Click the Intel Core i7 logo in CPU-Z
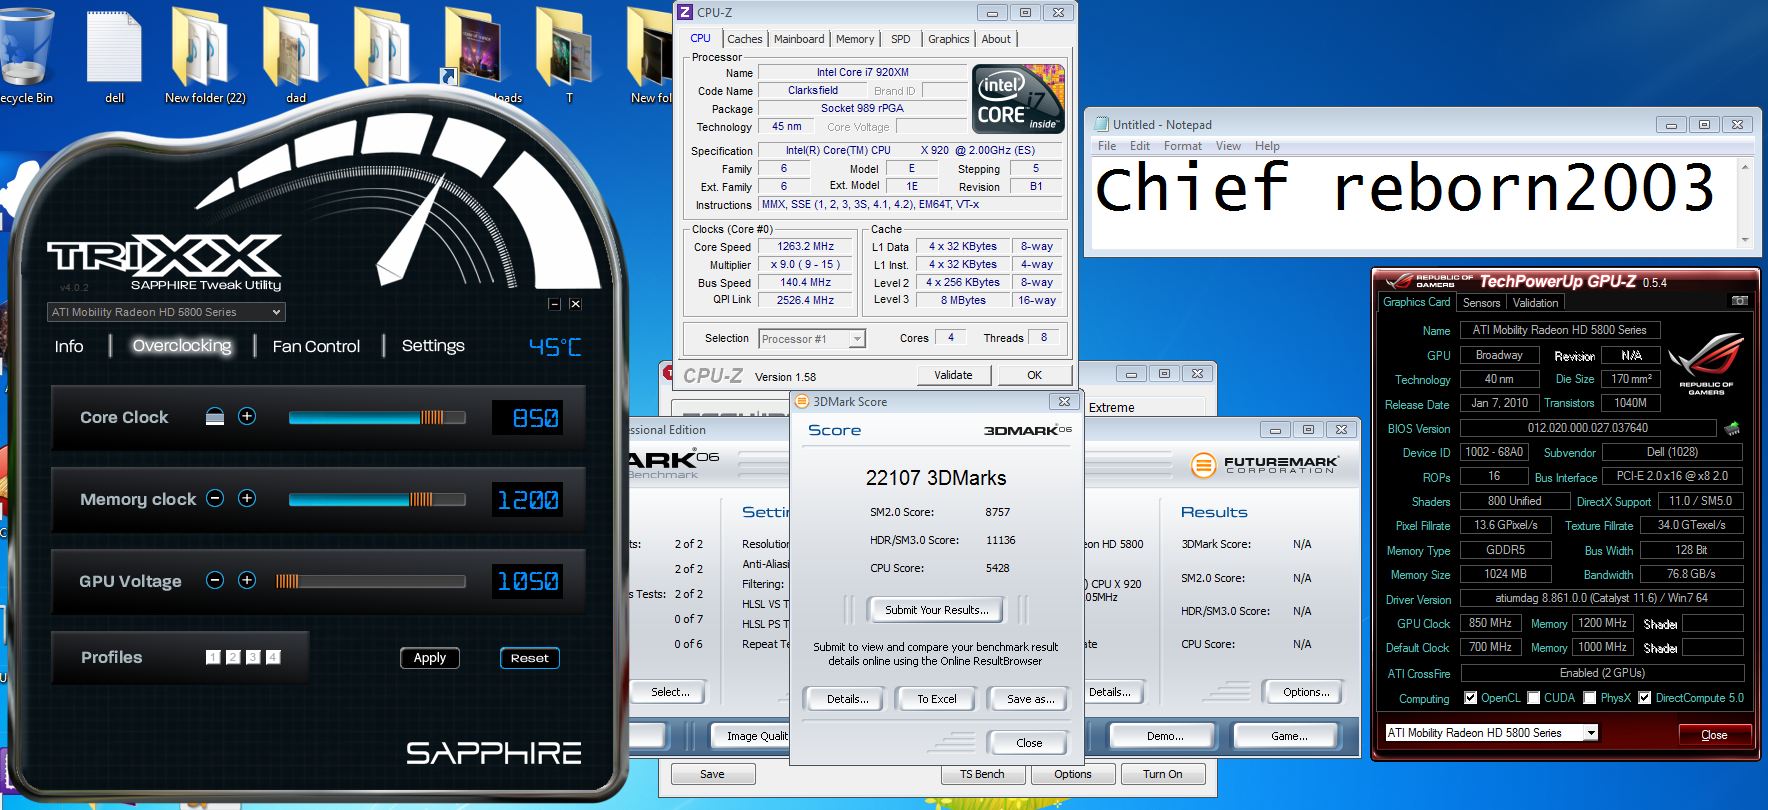1768x810 pixels. pos(1019,98)
